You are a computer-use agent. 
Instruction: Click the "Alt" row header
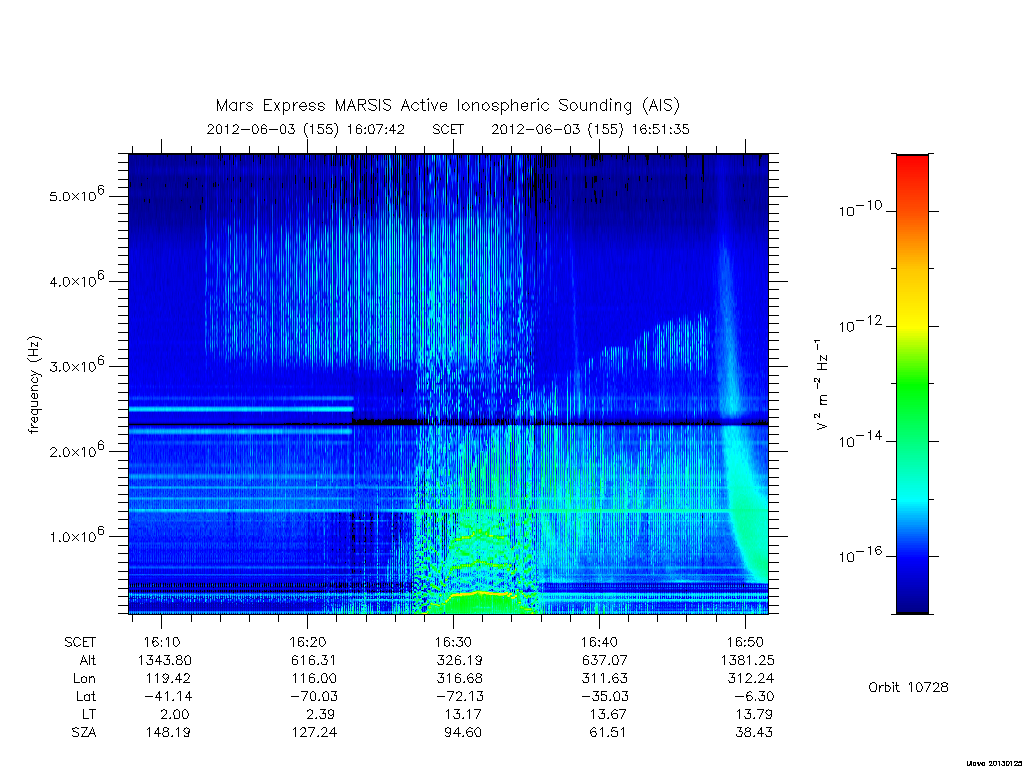[x=88, y=660]
